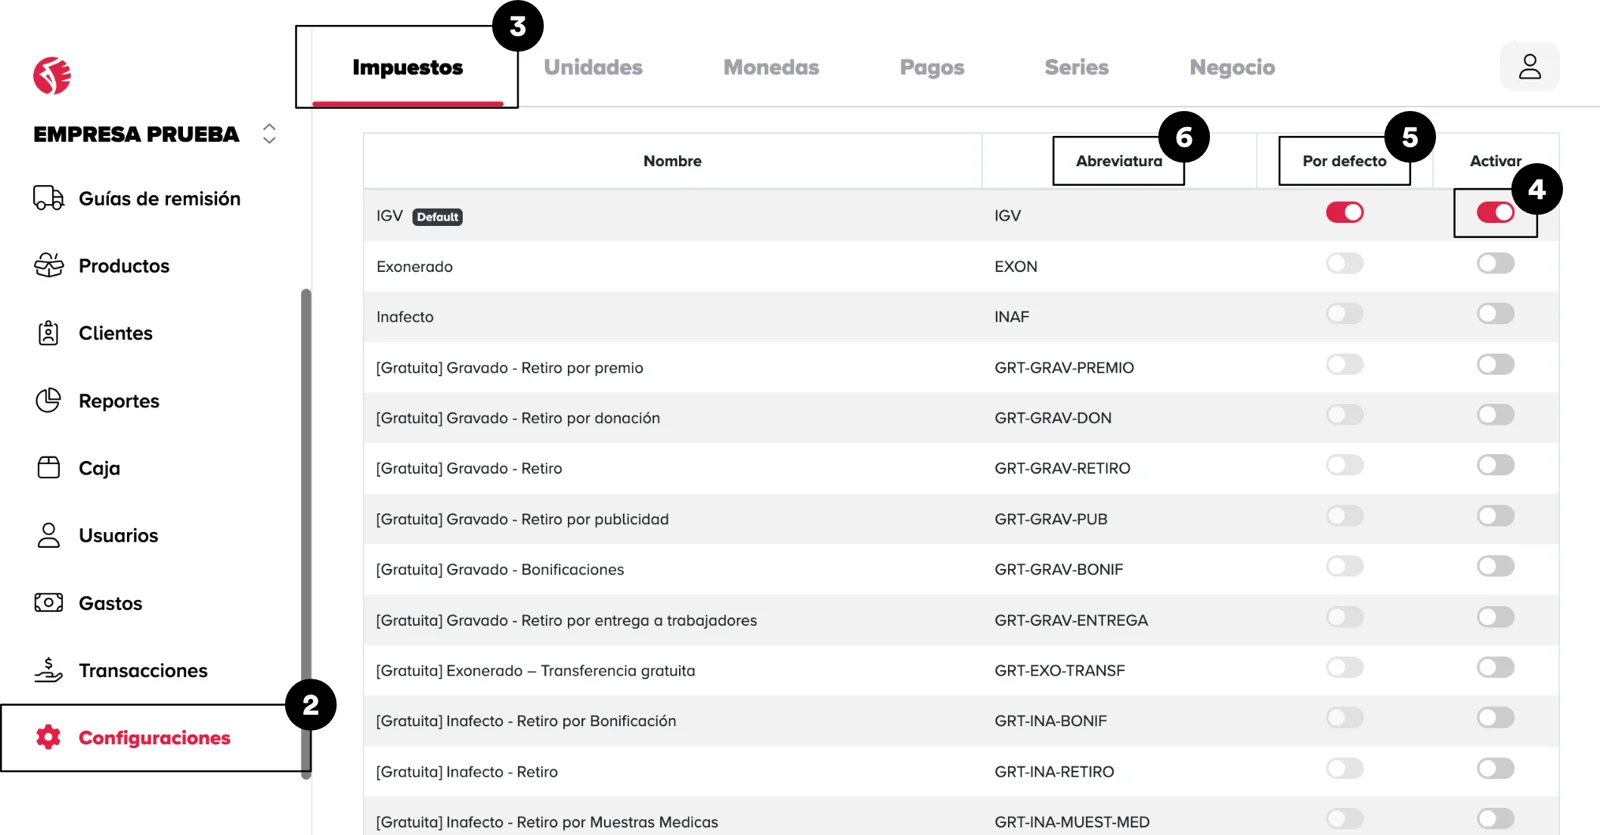
Task: Open the user profile icon
Action: pyautogui.click(x=1529, y=67)
